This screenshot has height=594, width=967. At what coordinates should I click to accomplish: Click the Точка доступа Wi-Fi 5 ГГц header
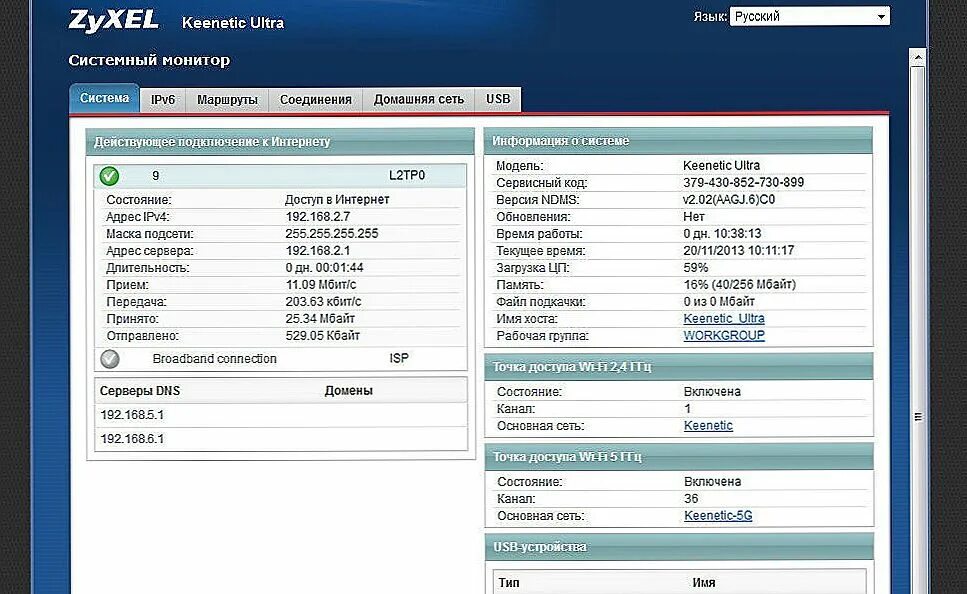pyautogui.click(x=678, y=456)
